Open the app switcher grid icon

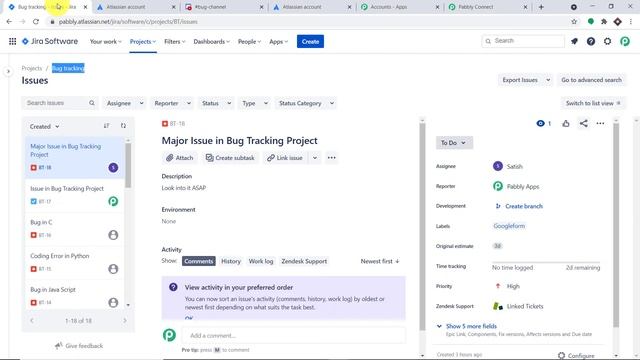pyautogui.click(x=13, y=41)
